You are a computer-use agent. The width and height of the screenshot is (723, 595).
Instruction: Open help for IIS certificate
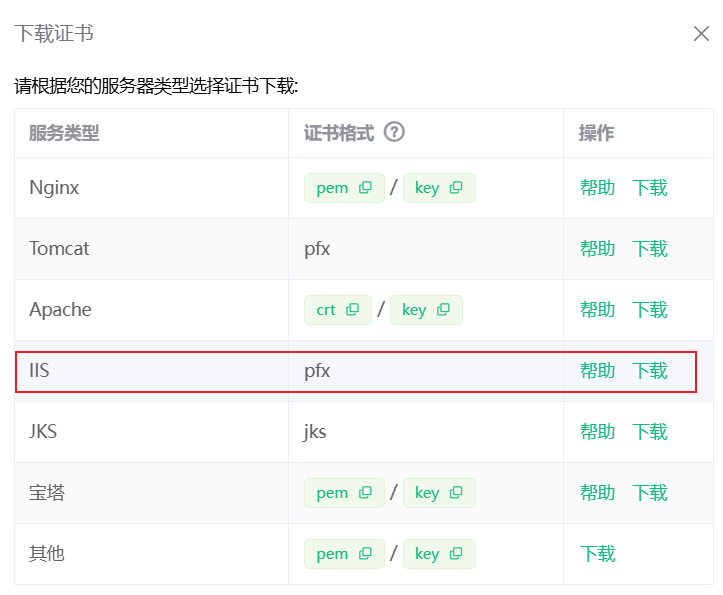tap(597, 371)
